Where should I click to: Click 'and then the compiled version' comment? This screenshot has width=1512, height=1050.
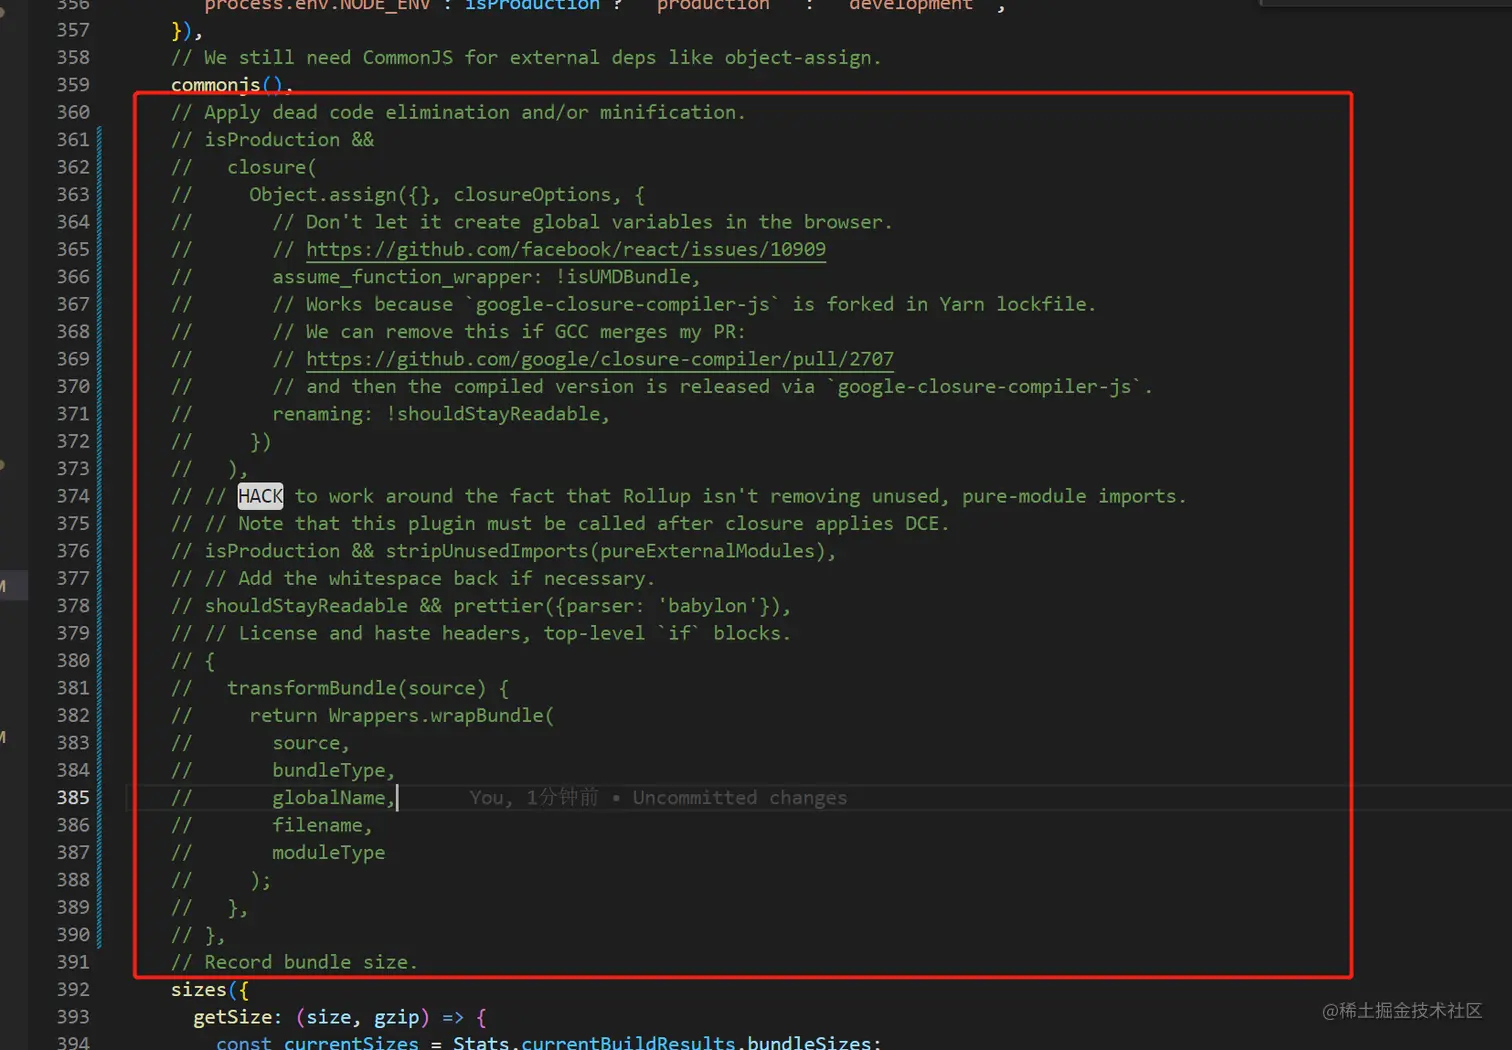click(712, 386)
